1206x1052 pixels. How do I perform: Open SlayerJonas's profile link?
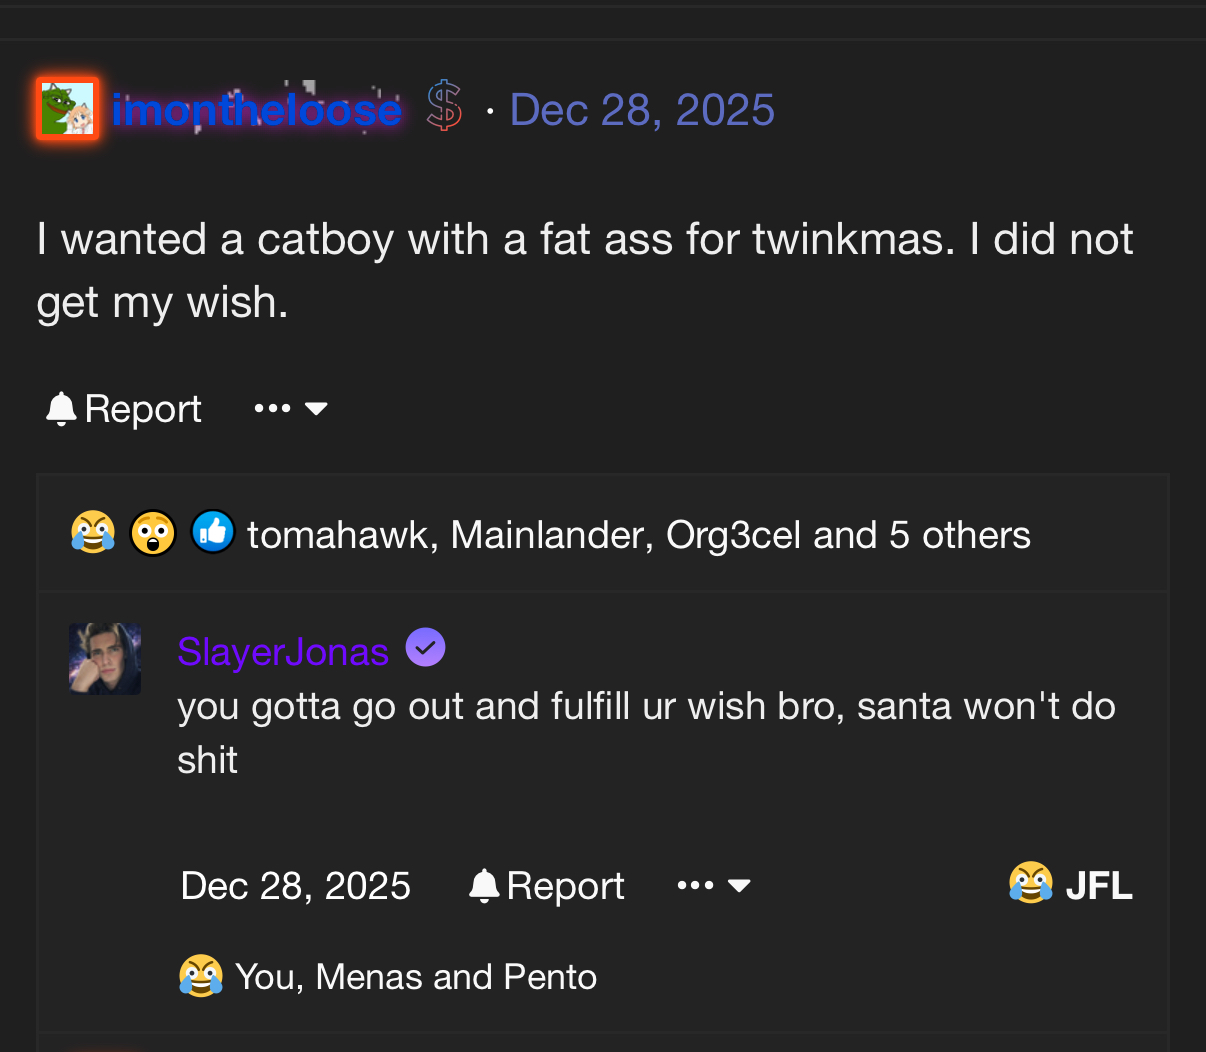[x=283, y=652]
